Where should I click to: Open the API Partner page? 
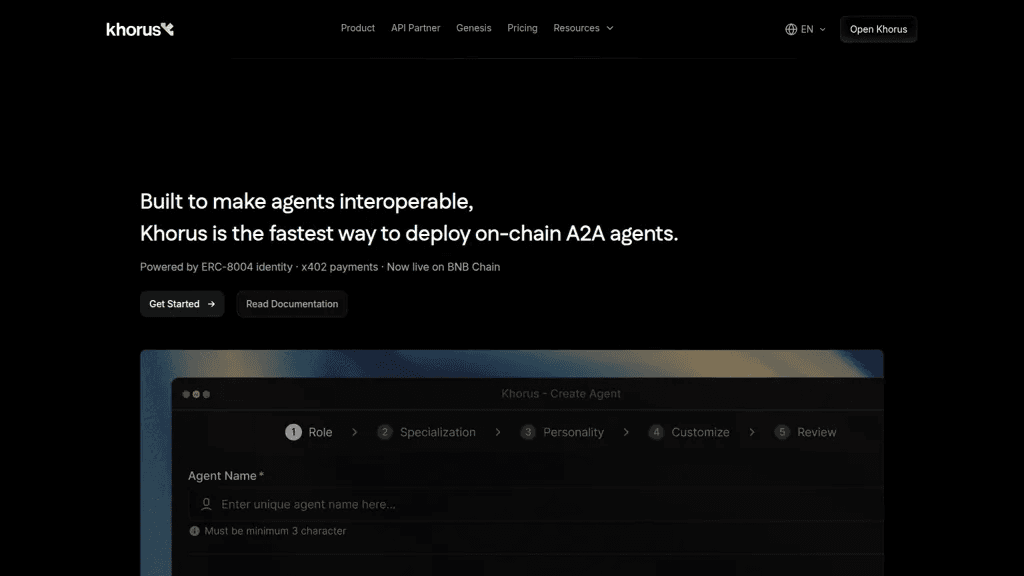coord(415,28)
